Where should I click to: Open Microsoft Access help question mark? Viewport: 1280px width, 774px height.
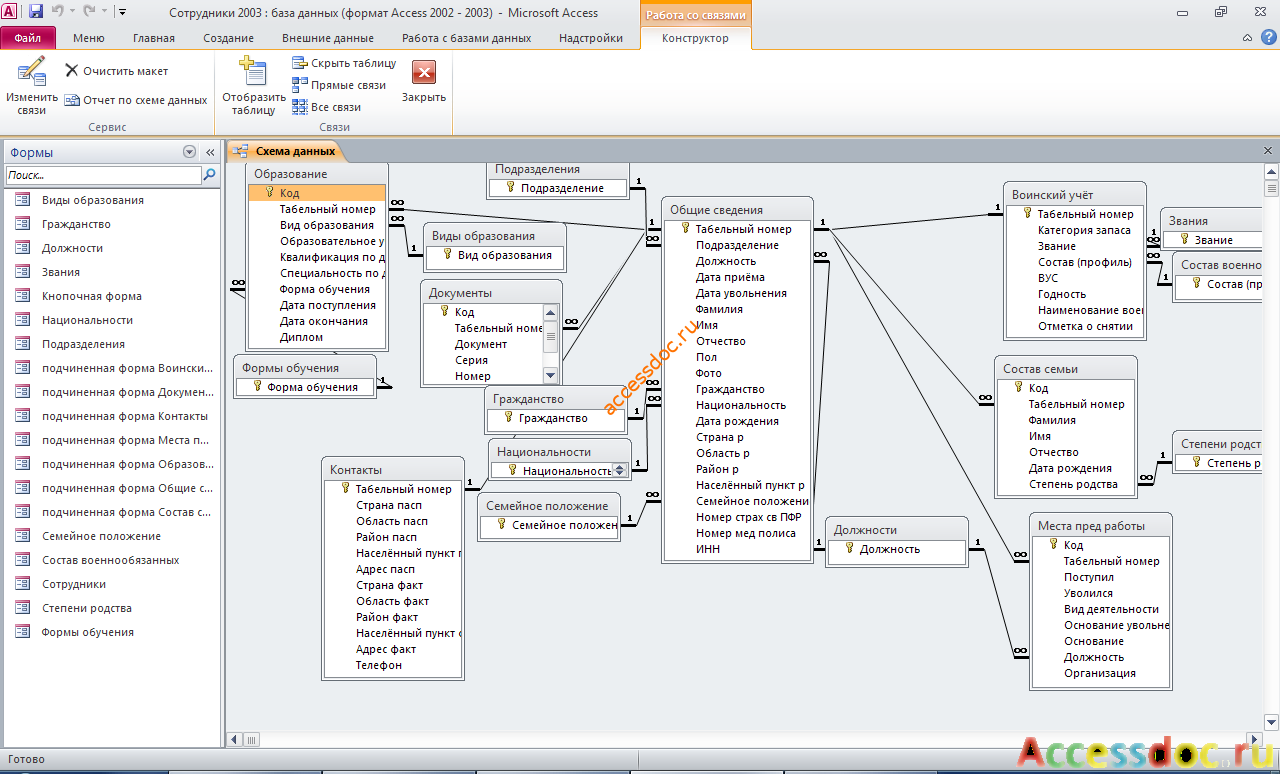click(x=1268, y=37)
